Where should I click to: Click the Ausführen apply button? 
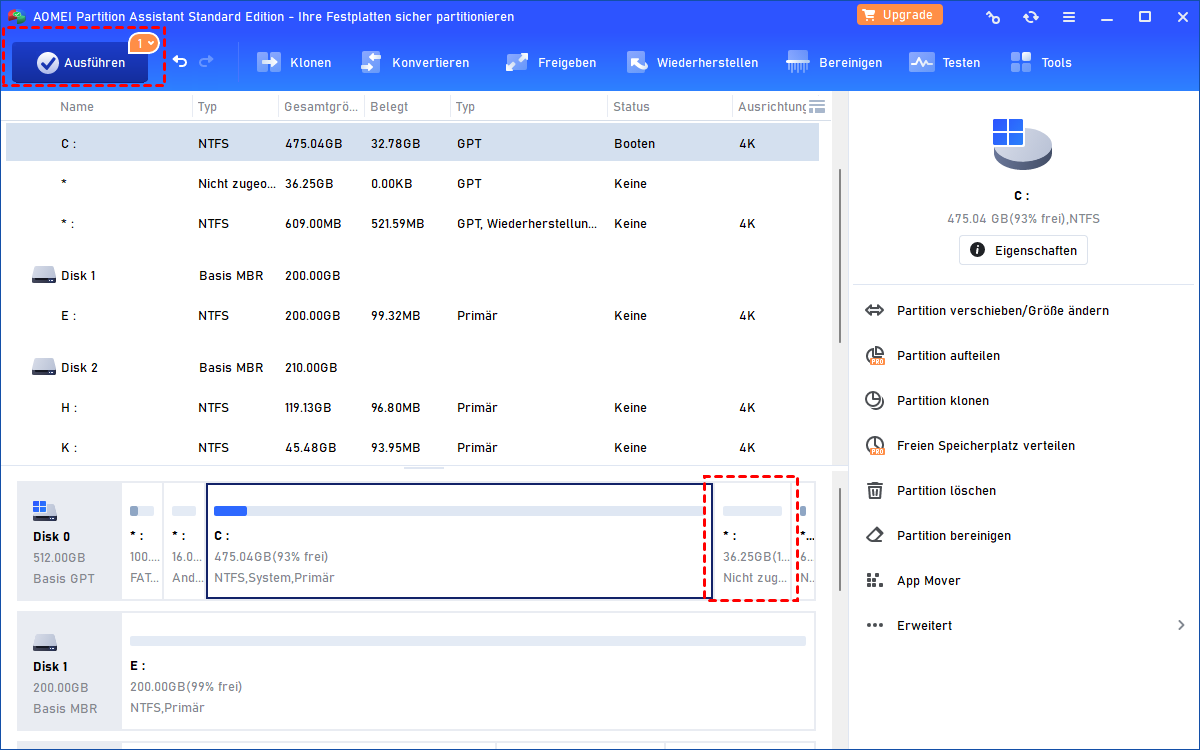point(80,62)
